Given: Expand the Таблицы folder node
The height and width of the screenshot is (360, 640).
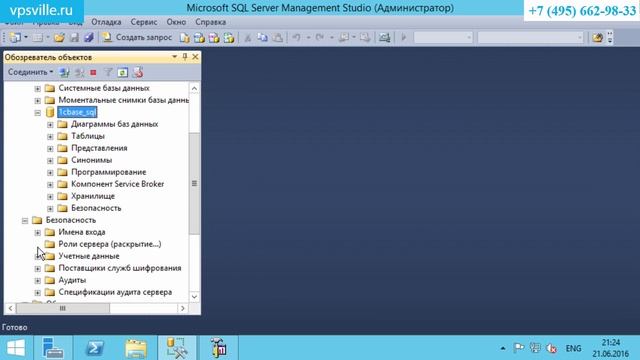Looking at the screenshot, I should [50, 137].
